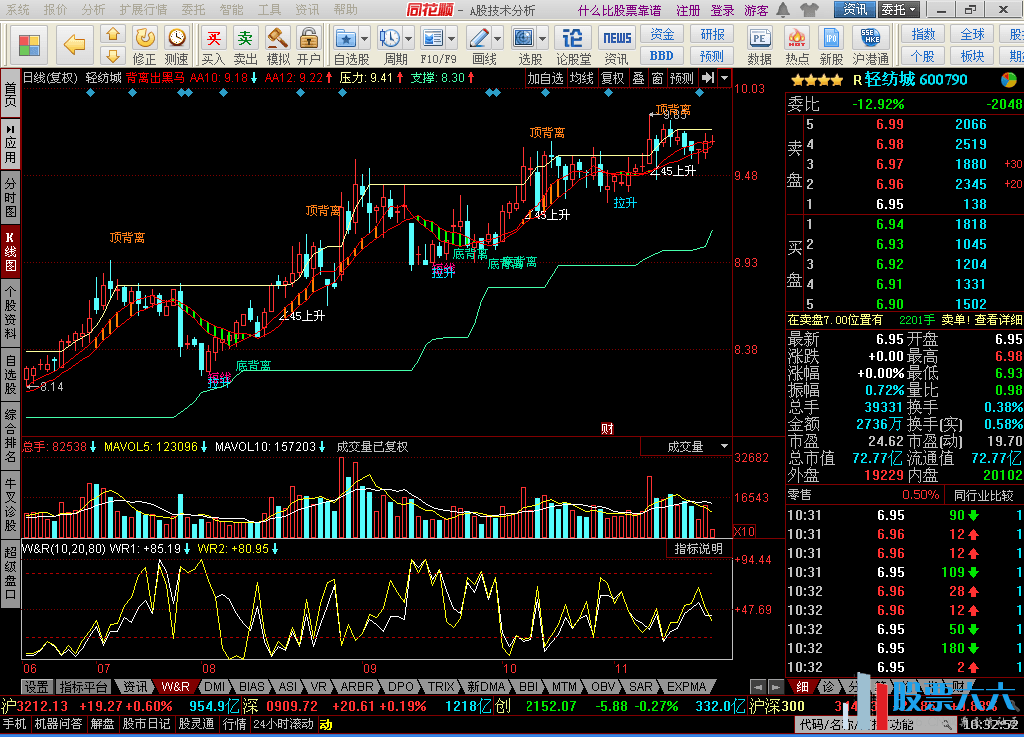Click the 卖出 (sell) toolbar icon

click(245, 45)
